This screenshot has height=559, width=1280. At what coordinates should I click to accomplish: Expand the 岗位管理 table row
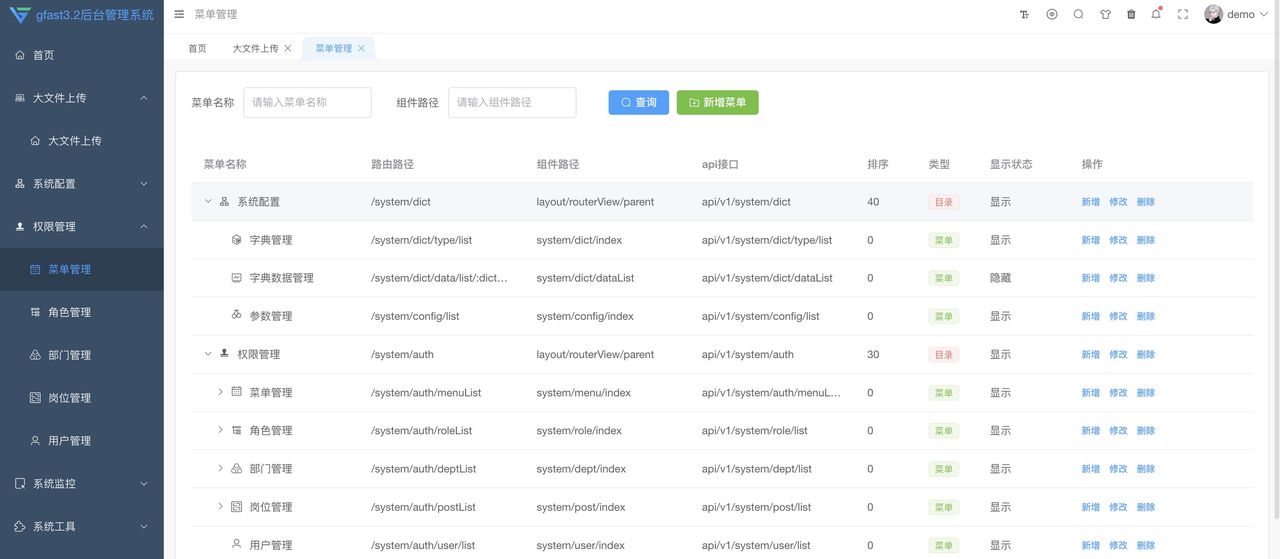(220, 507)
